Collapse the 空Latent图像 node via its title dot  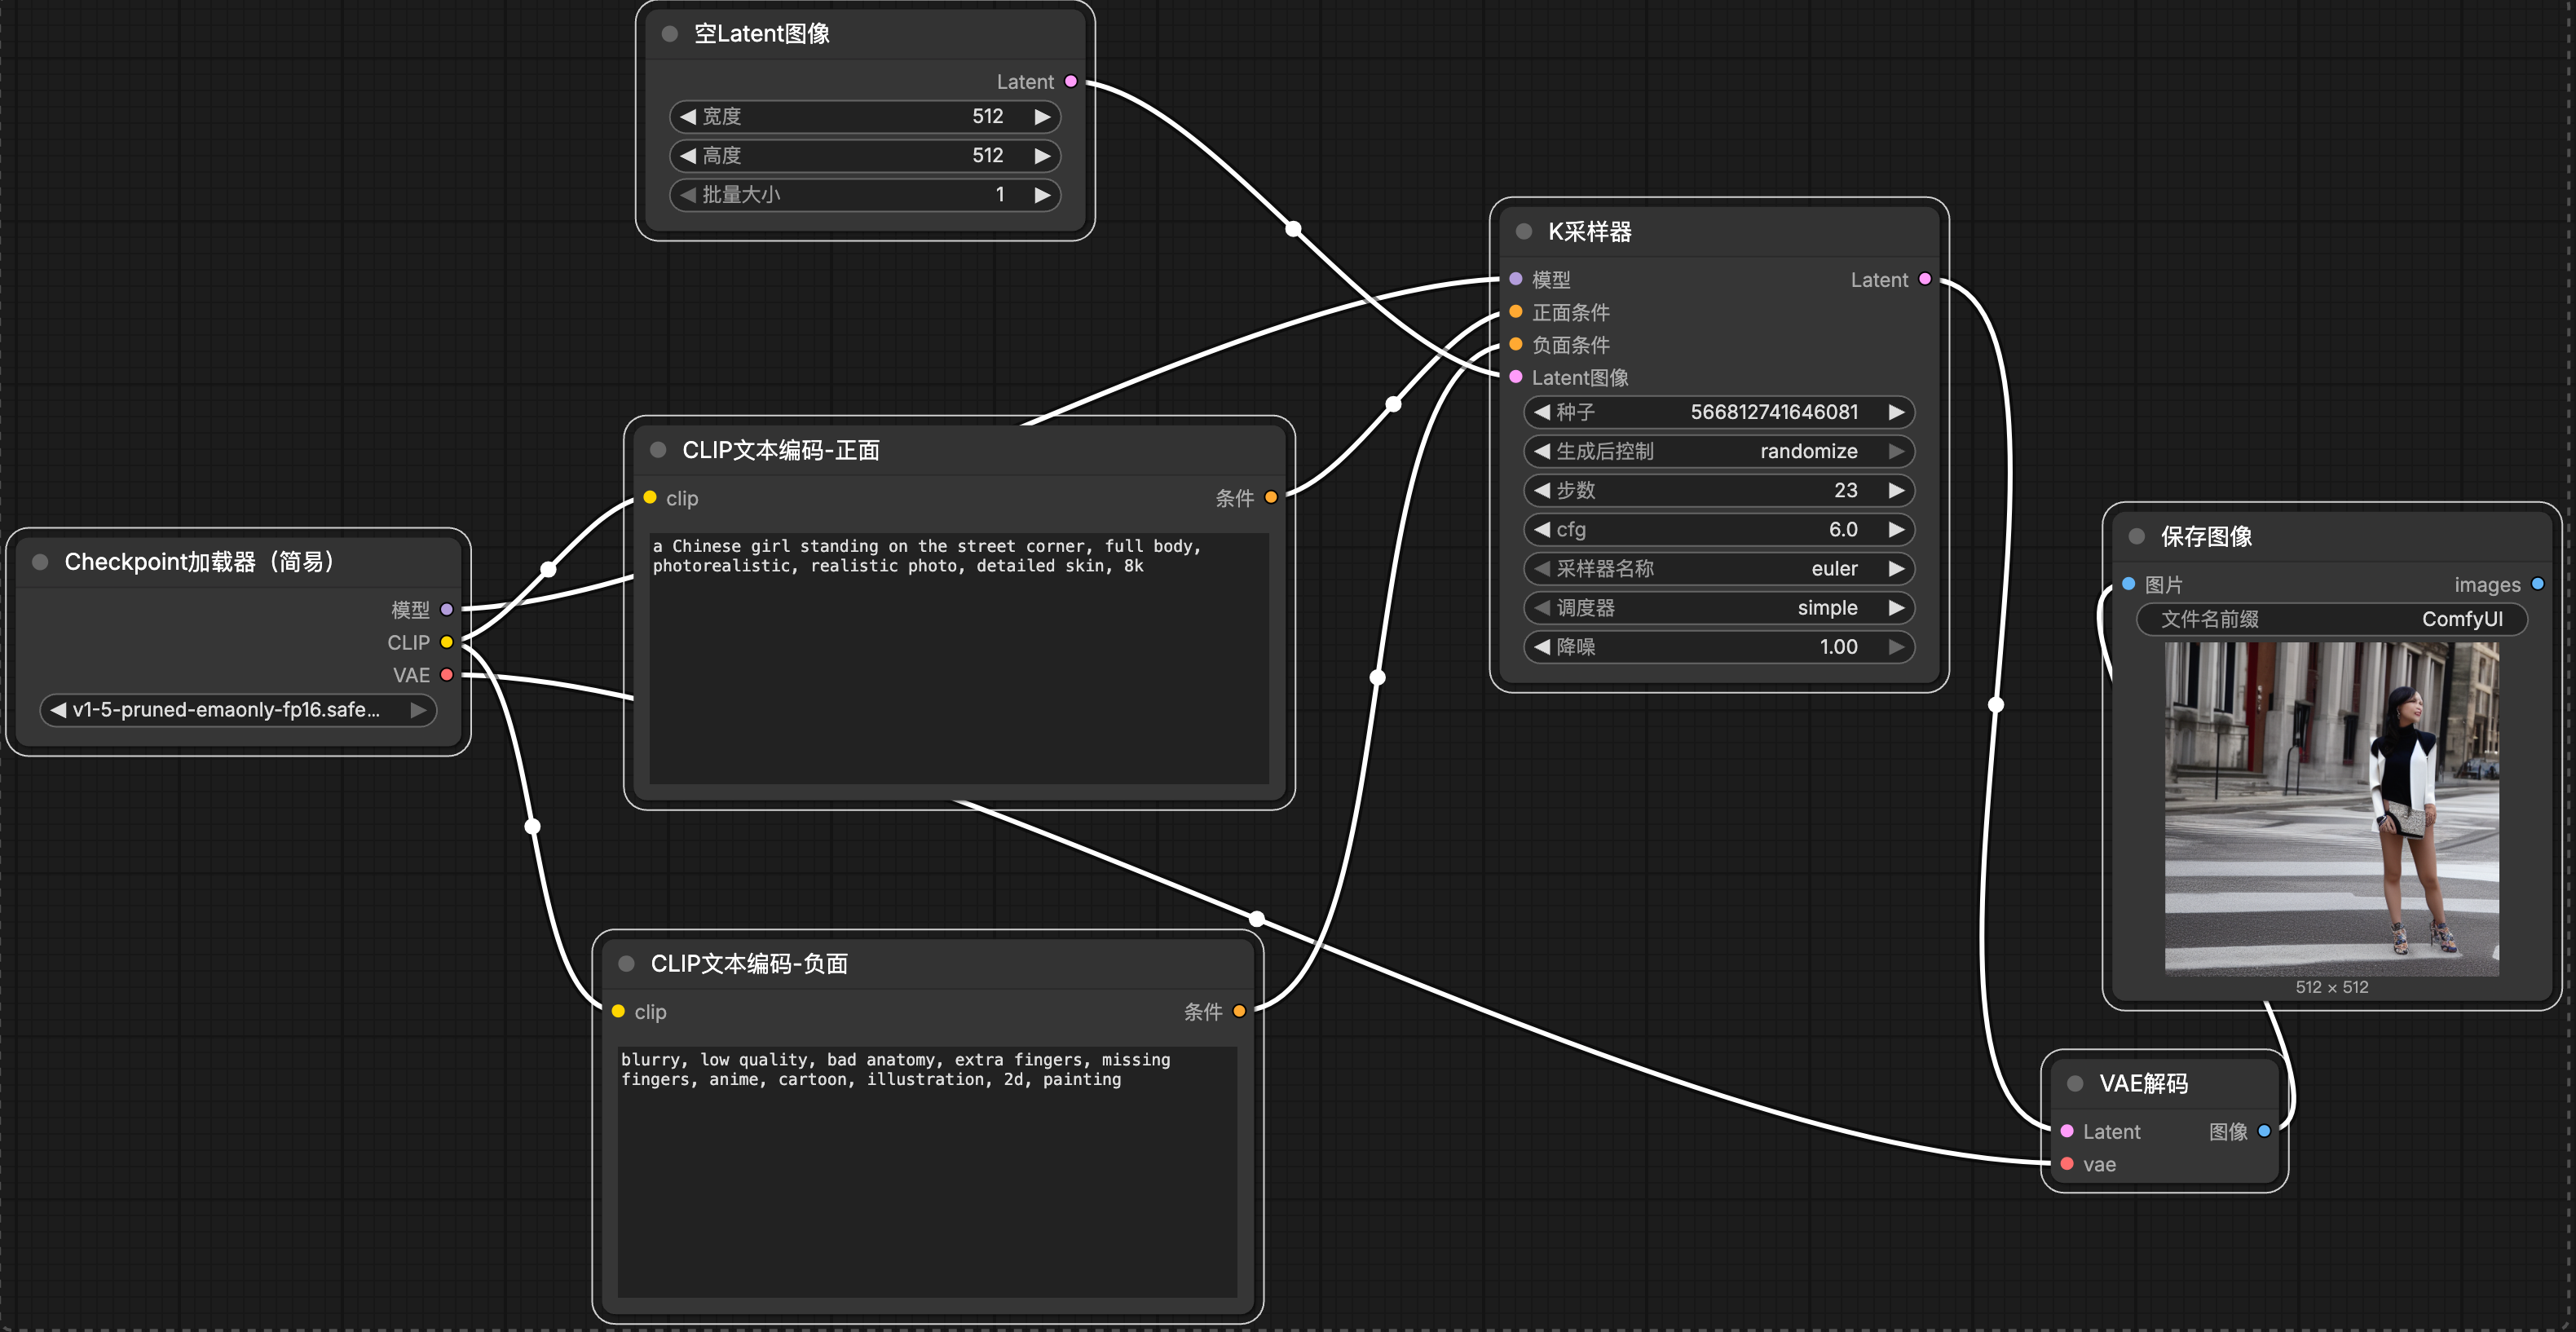(669, 34)
